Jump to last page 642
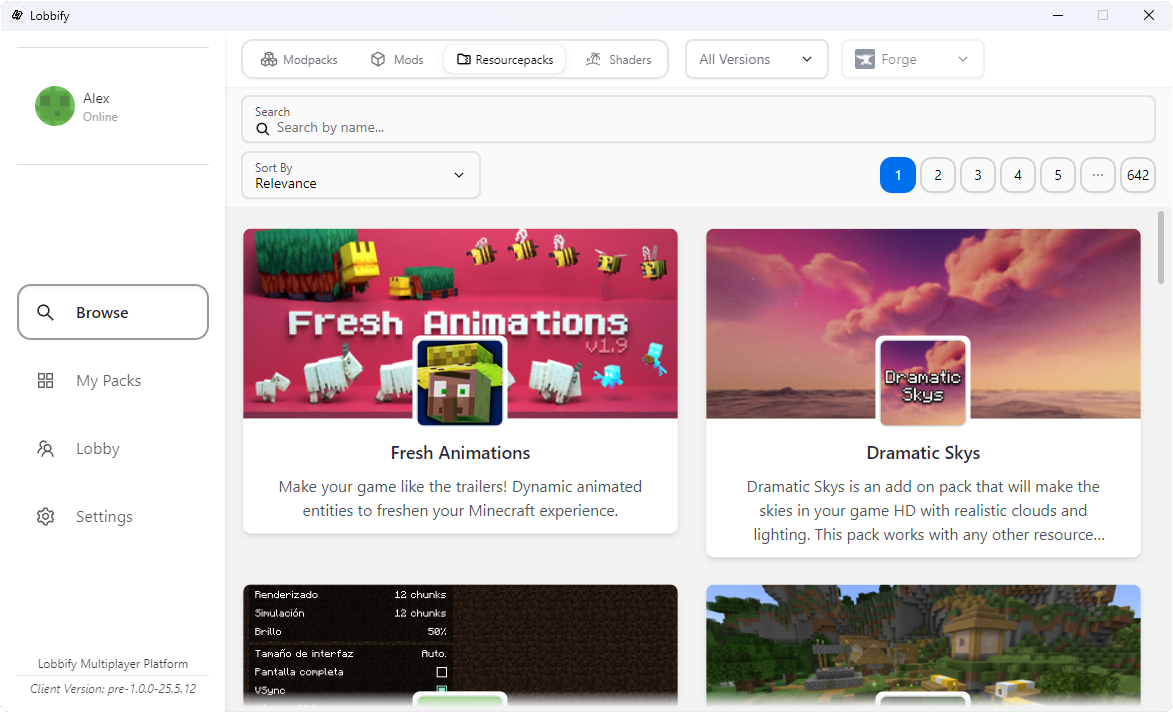The width and height of the screenshot is (1173, 713). click(1138, 175)
